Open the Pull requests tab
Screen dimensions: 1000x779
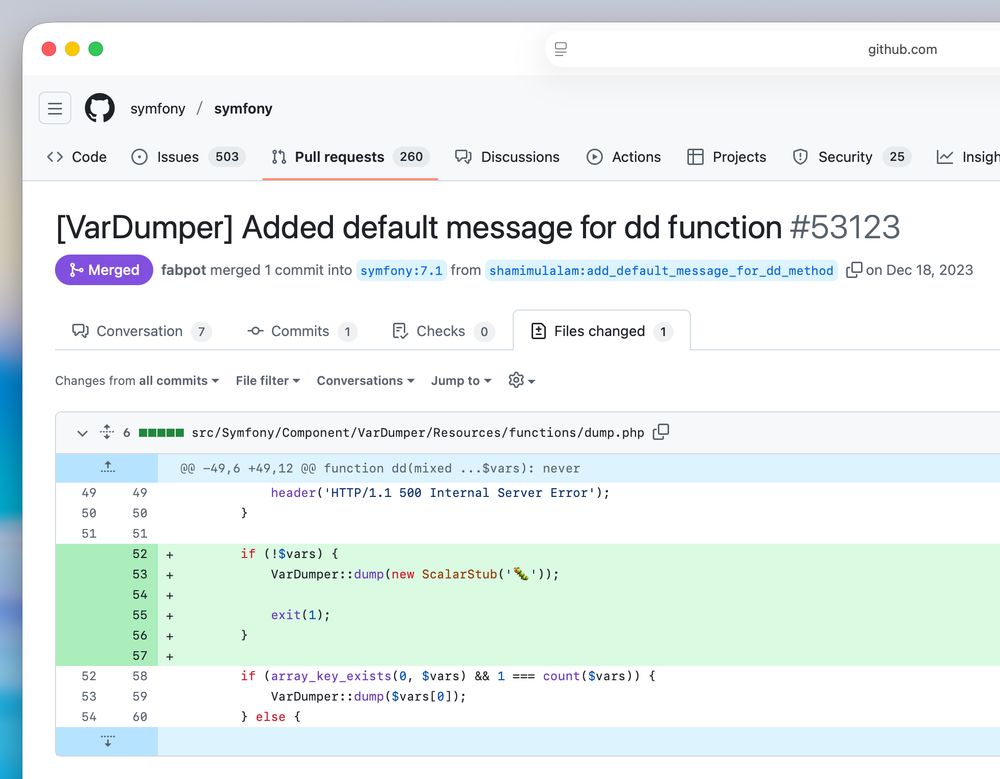(x=350, y=157)
